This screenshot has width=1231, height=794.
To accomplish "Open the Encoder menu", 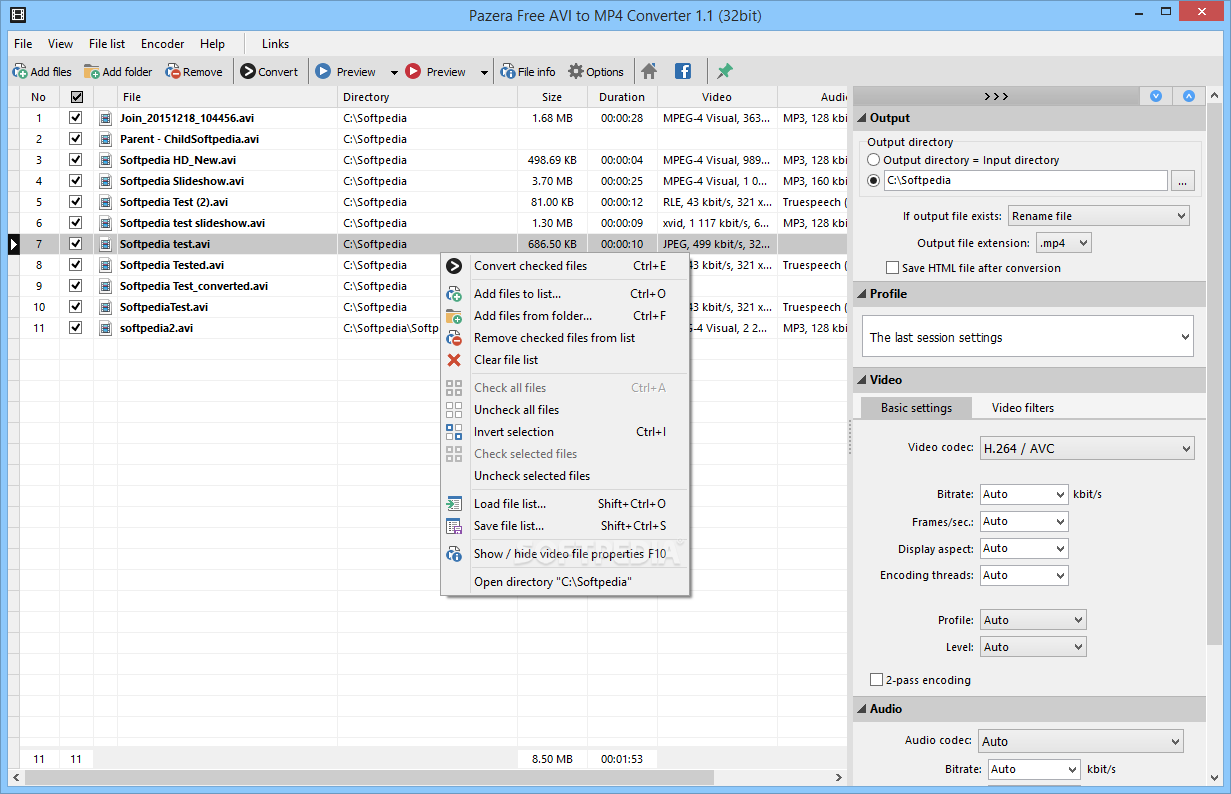I will click(162, 44).
